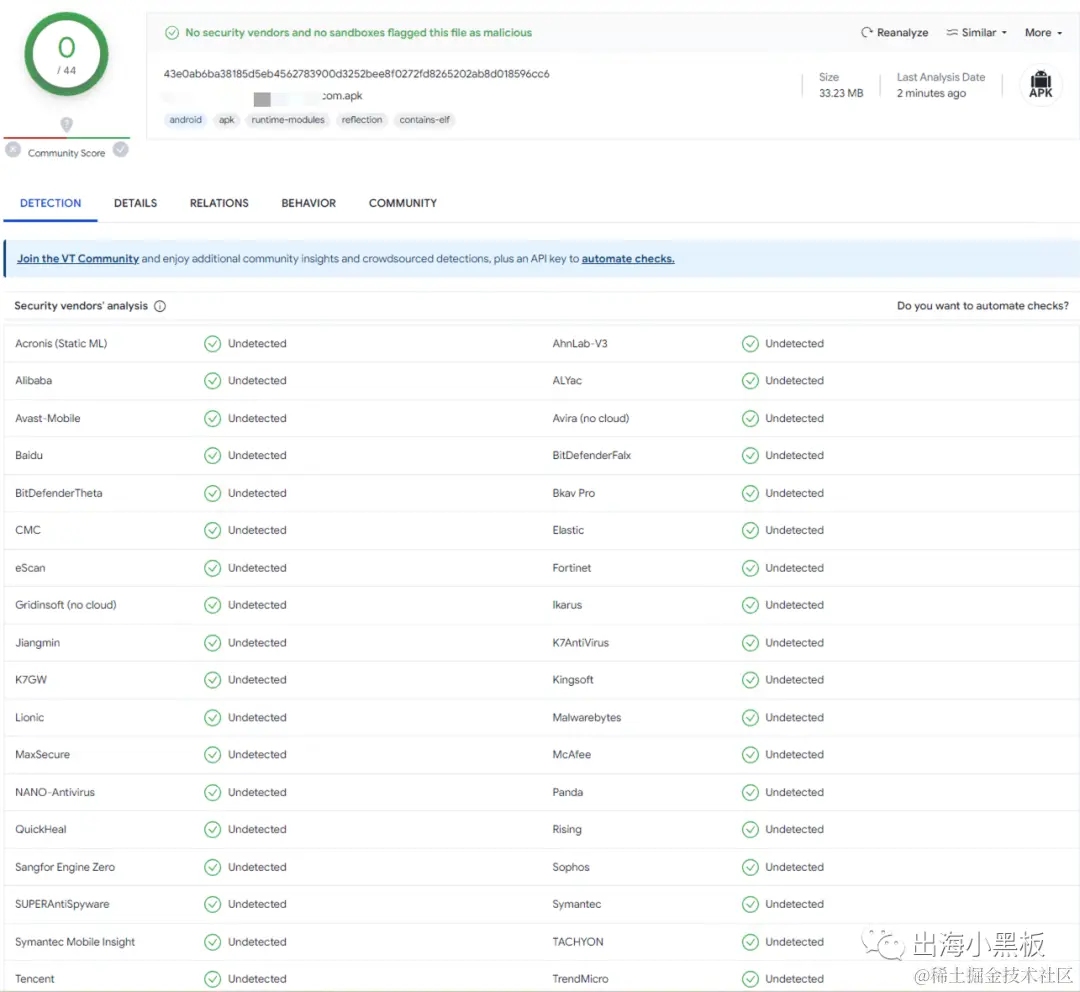The height and width of the screenshot is (992, 1080).
Task: Click the Fortinet undetected check icon
Action: click(750, 568)
